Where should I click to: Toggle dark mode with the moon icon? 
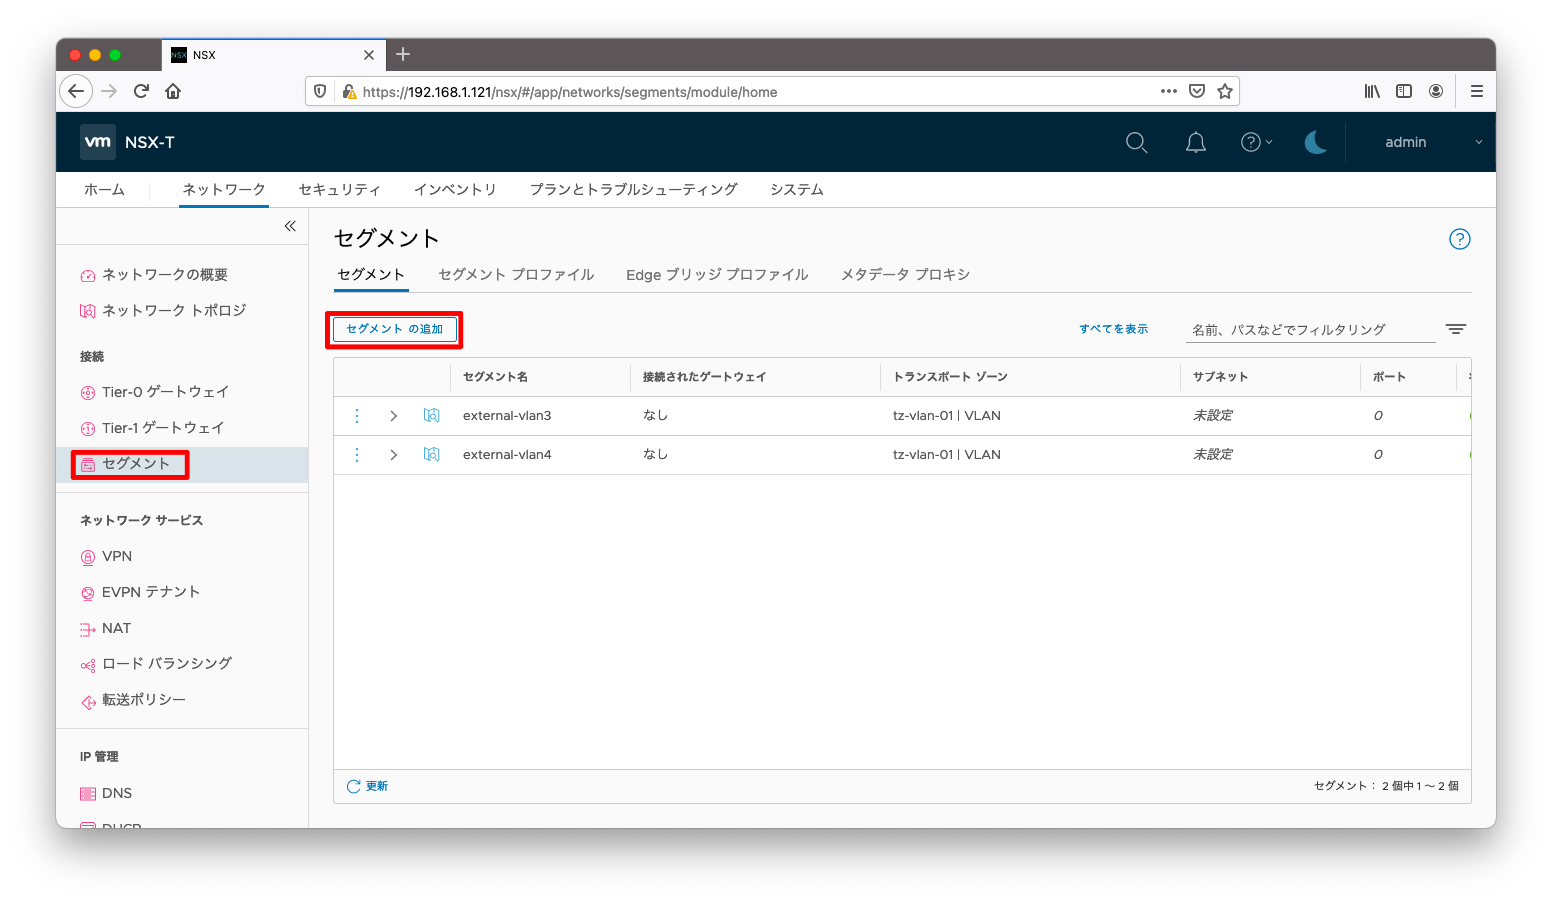(1316, 142)
